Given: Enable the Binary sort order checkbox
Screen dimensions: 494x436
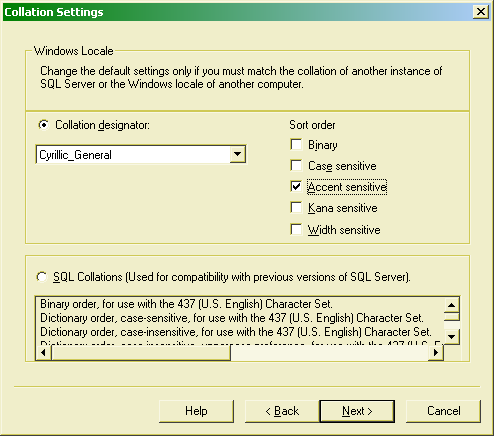Looking at the screenshot, I should coord(296,145).
